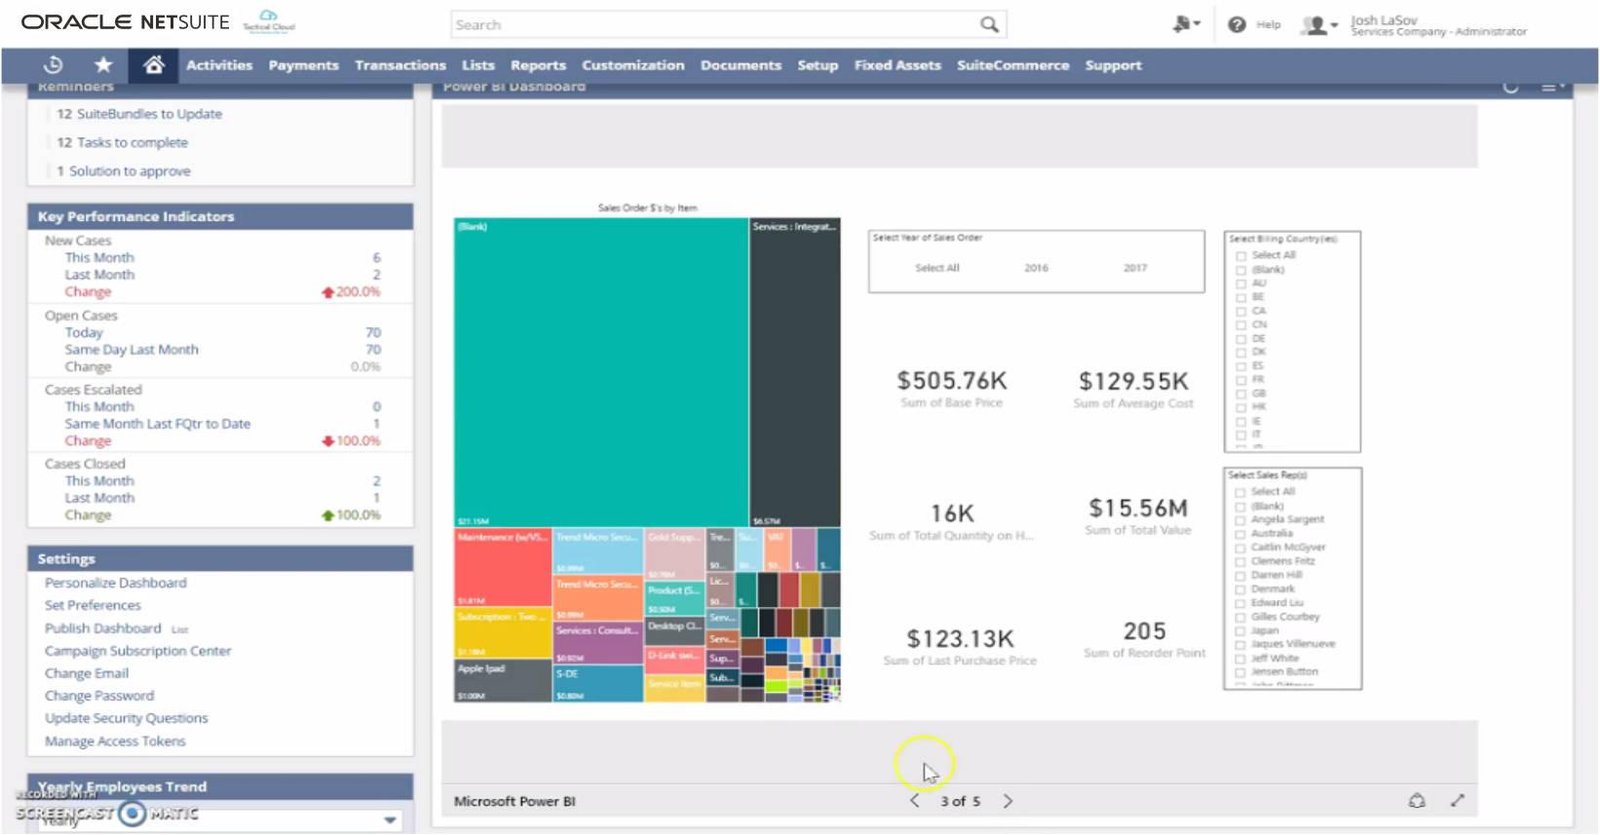
Task: Click the red up arrow beside 200.0%
Action: (x=327, y=292)
